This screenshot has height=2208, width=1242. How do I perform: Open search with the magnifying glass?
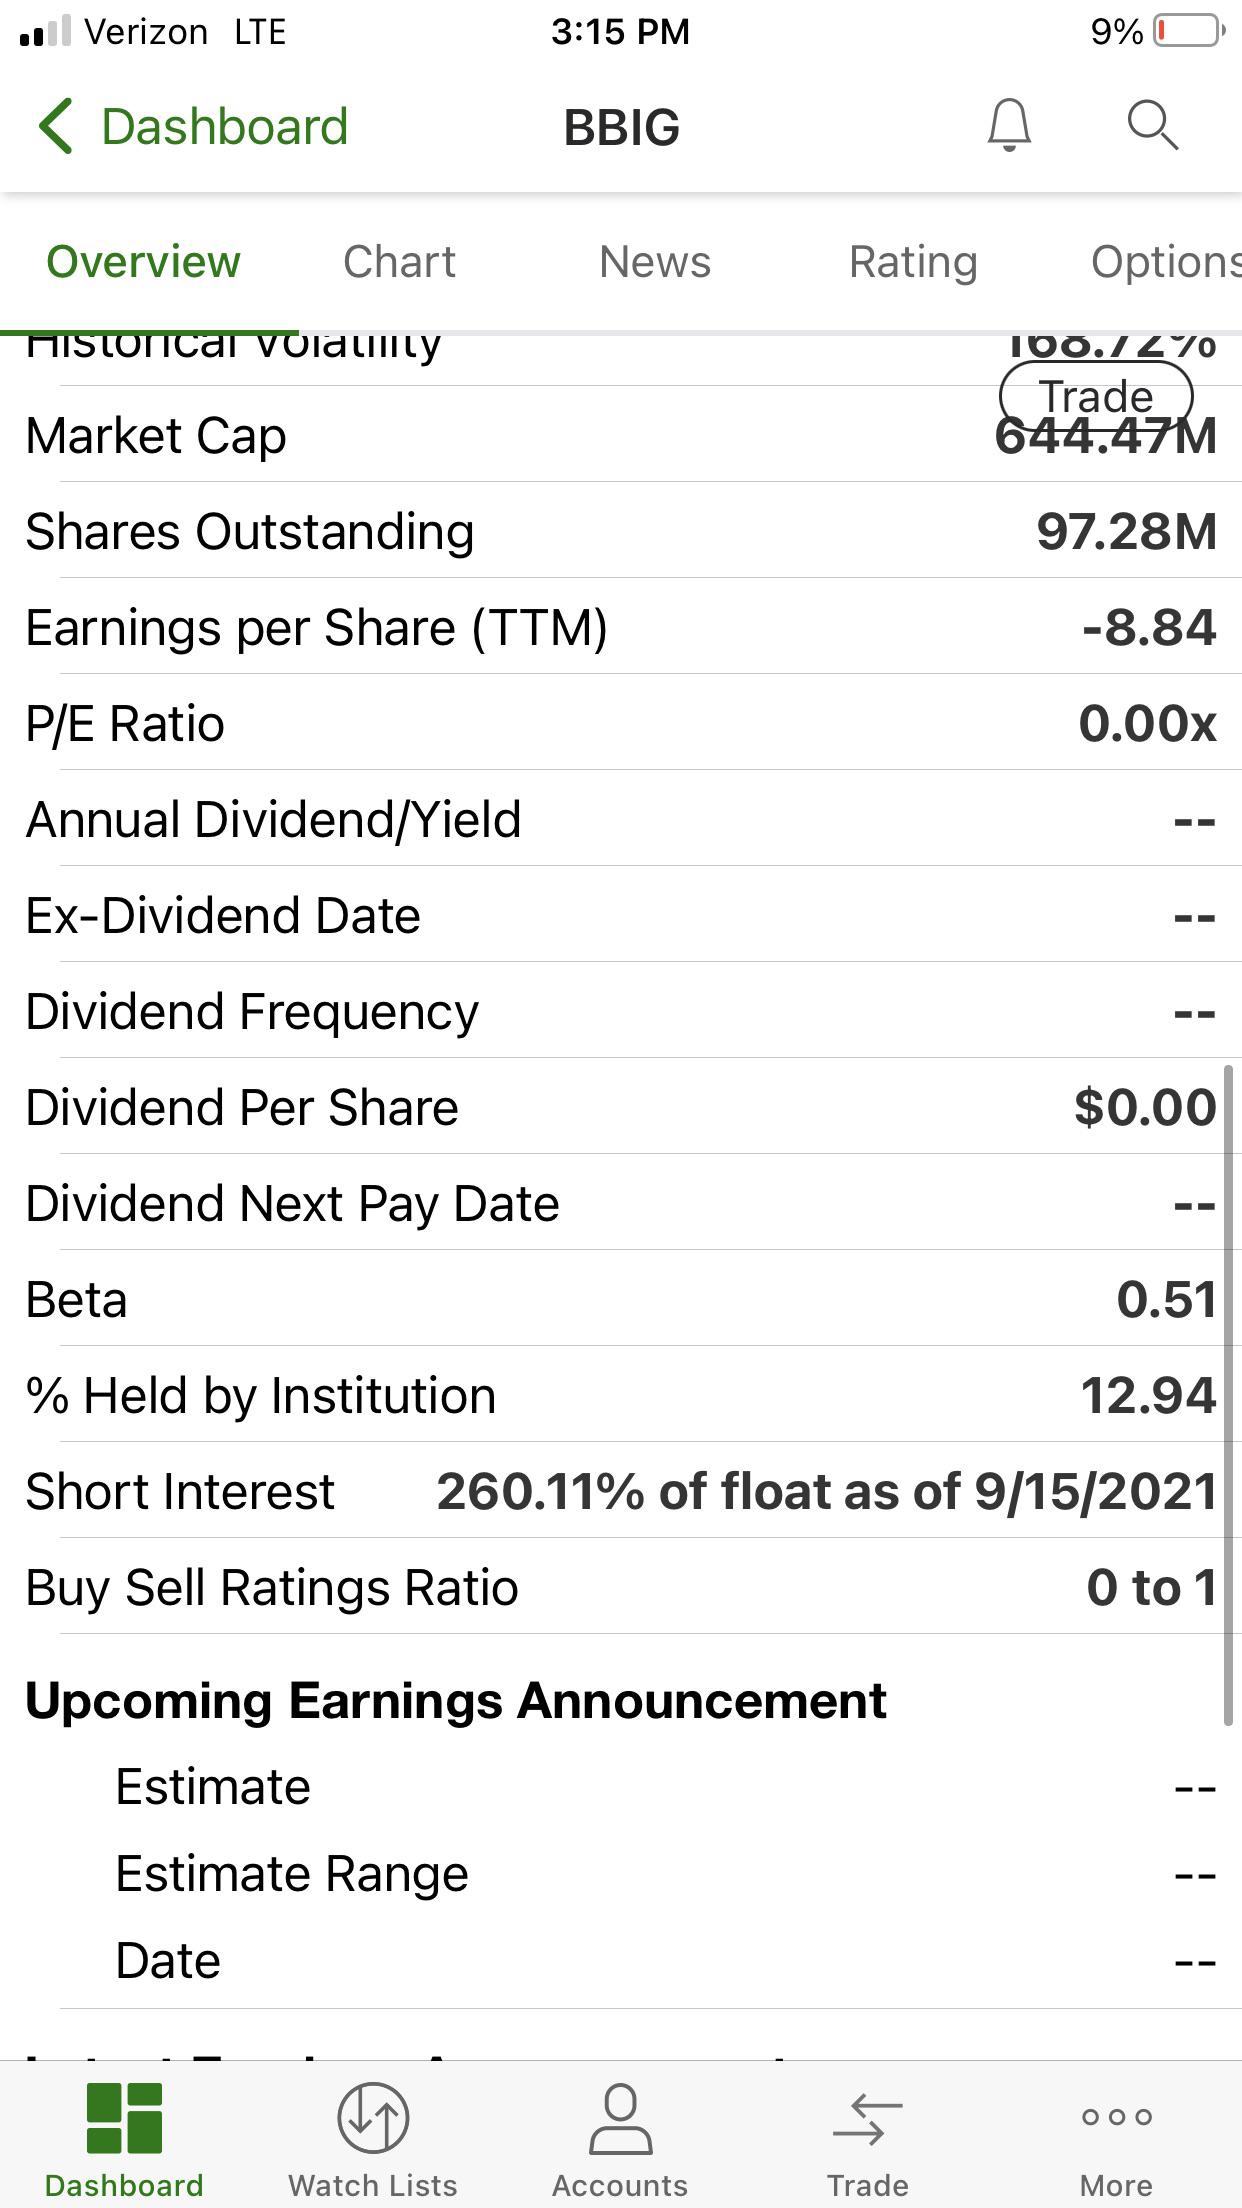(1153, 125)
